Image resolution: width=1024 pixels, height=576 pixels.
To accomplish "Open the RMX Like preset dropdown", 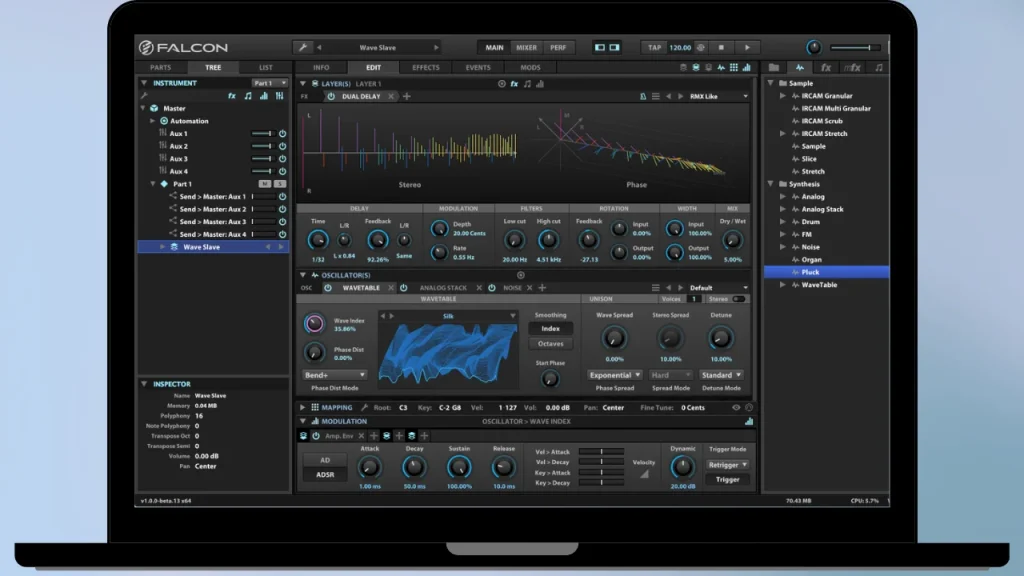I will pos(718,96).
